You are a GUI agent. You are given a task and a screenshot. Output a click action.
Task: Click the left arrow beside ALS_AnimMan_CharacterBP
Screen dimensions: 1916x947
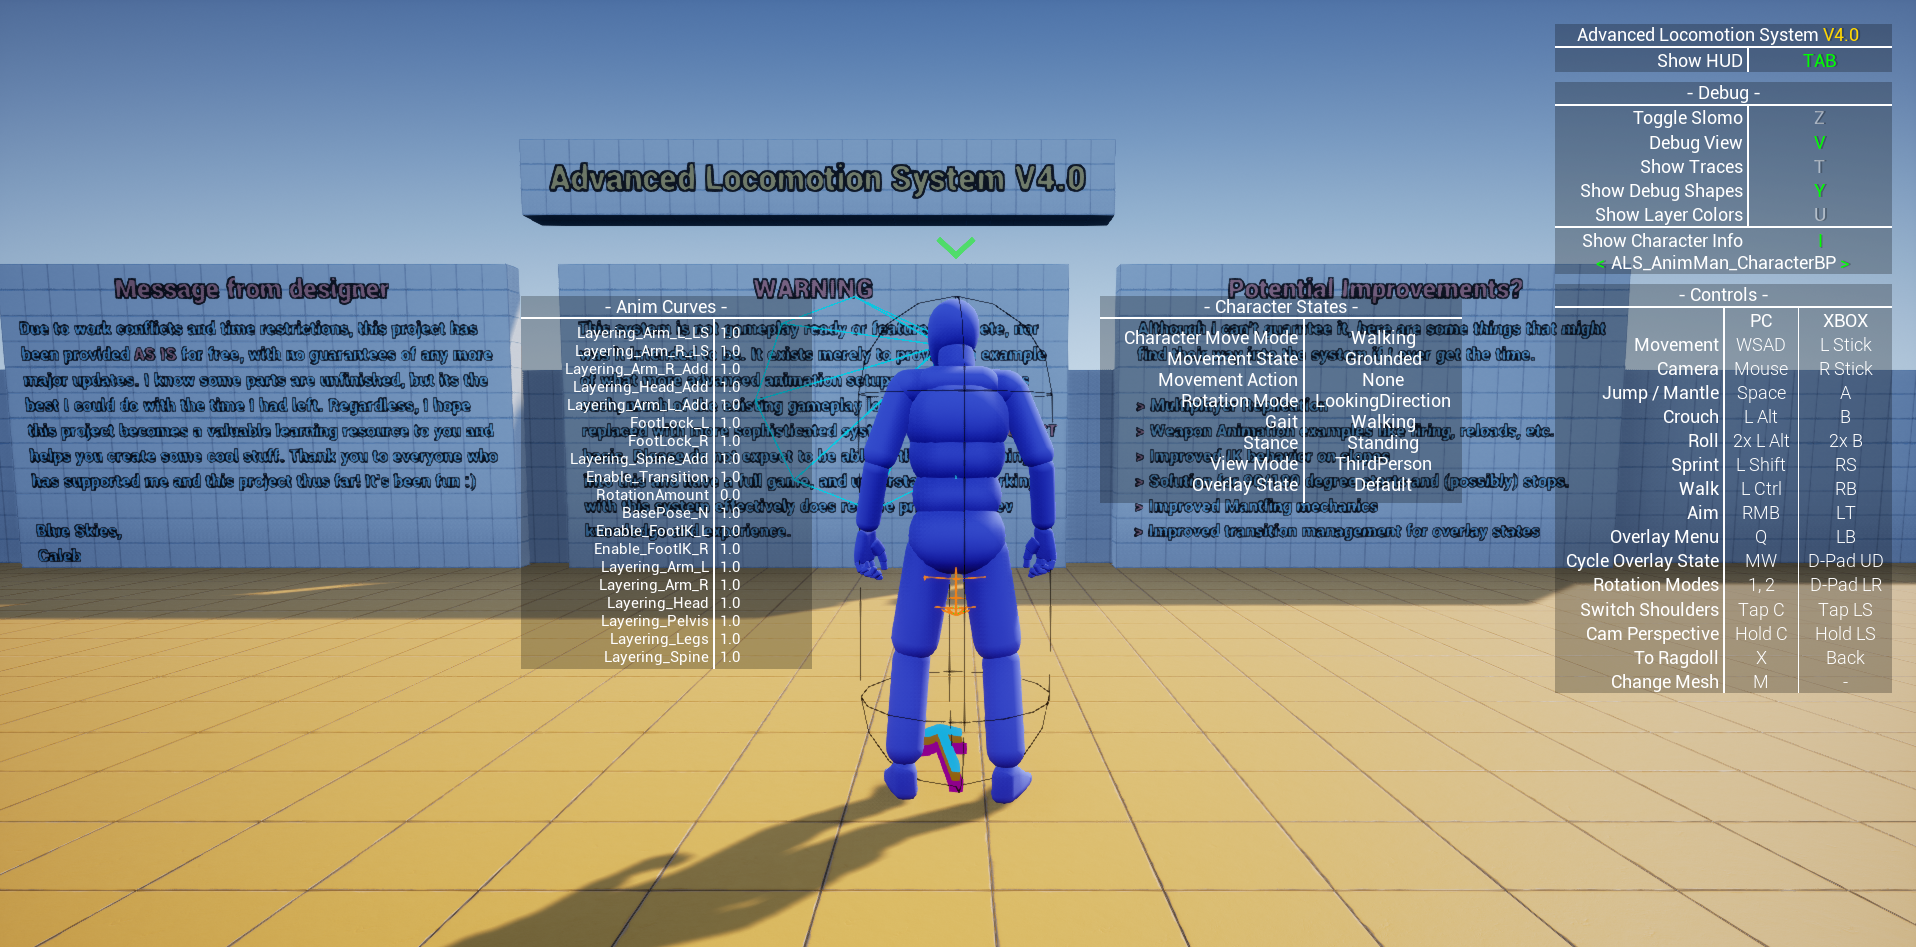tap(1601, 263)
